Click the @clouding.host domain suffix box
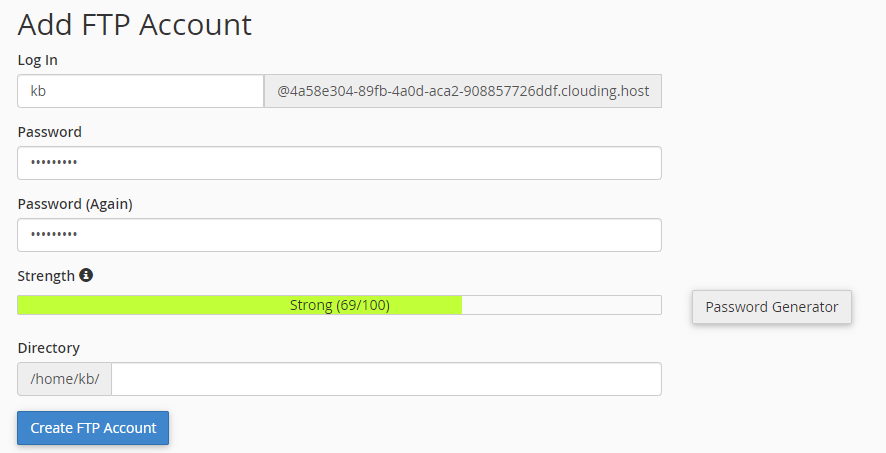Screen dimensions: 886x453 463,91
